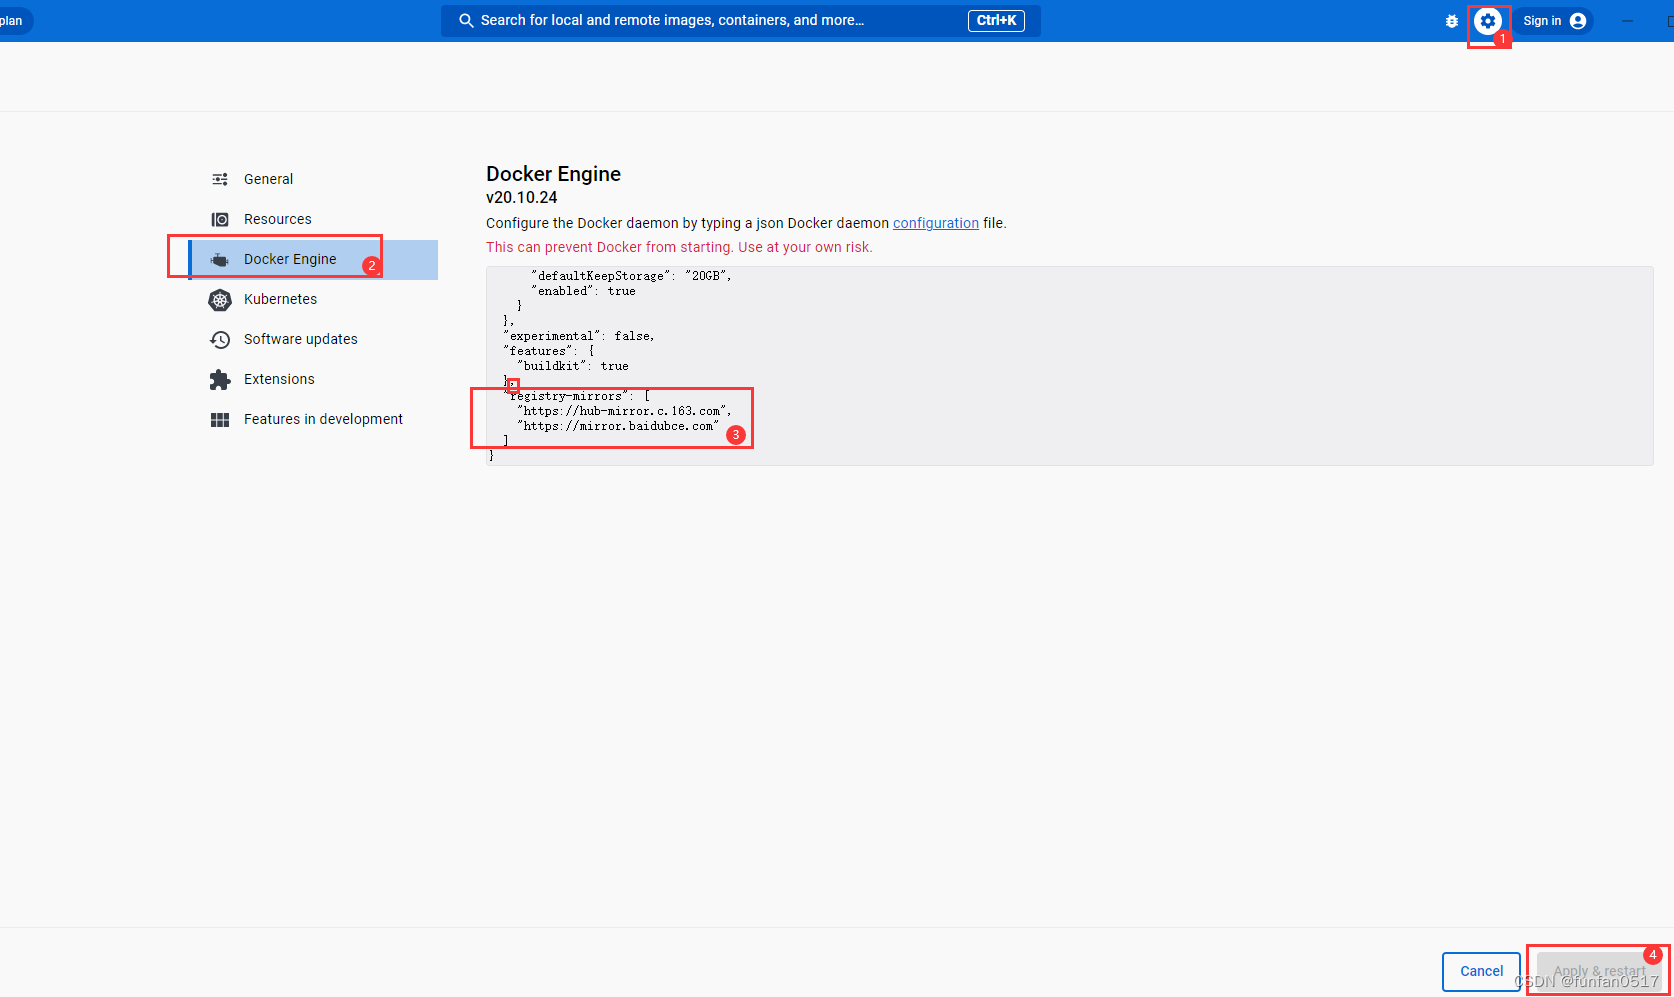1674x997 pixels.
Task: Click the Sign in button
Action: pos(1553,21)
